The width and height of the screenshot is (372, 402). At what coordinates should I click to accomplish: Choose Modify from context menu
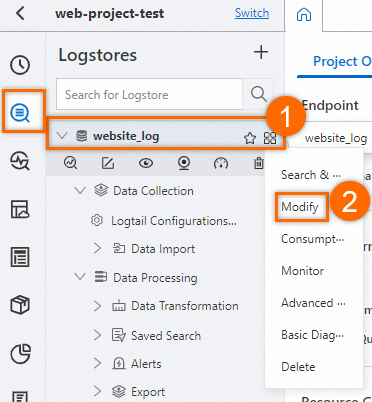tap(300, 207)
